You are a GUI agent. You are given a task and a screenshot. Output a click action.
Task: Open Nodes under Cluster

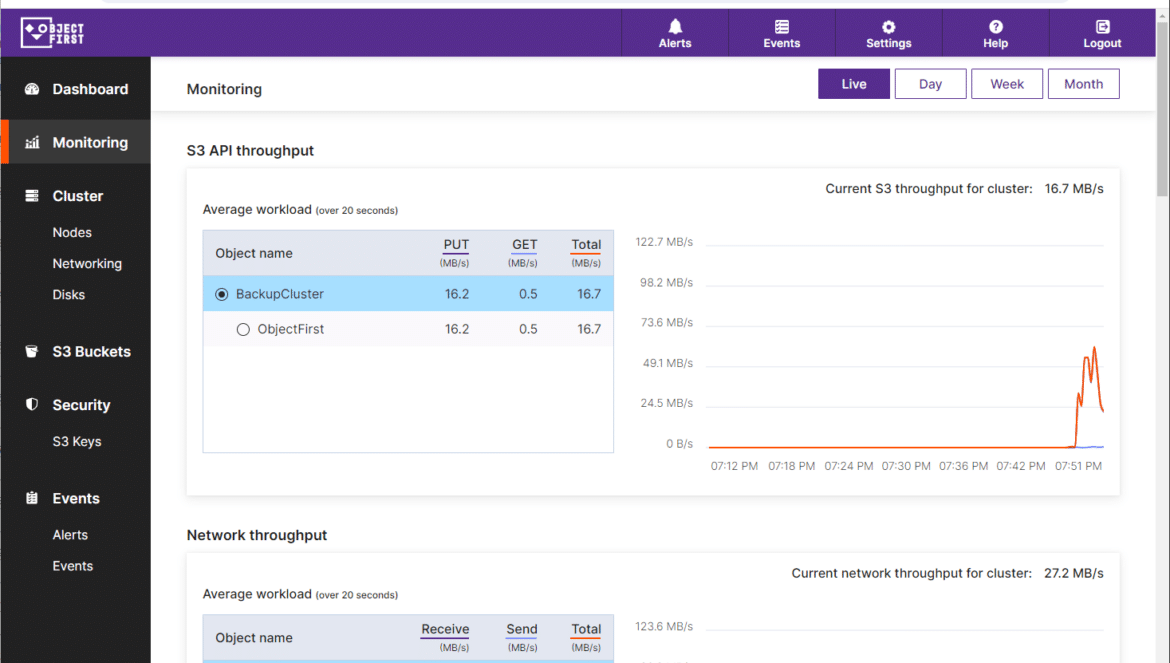[72, 233]
